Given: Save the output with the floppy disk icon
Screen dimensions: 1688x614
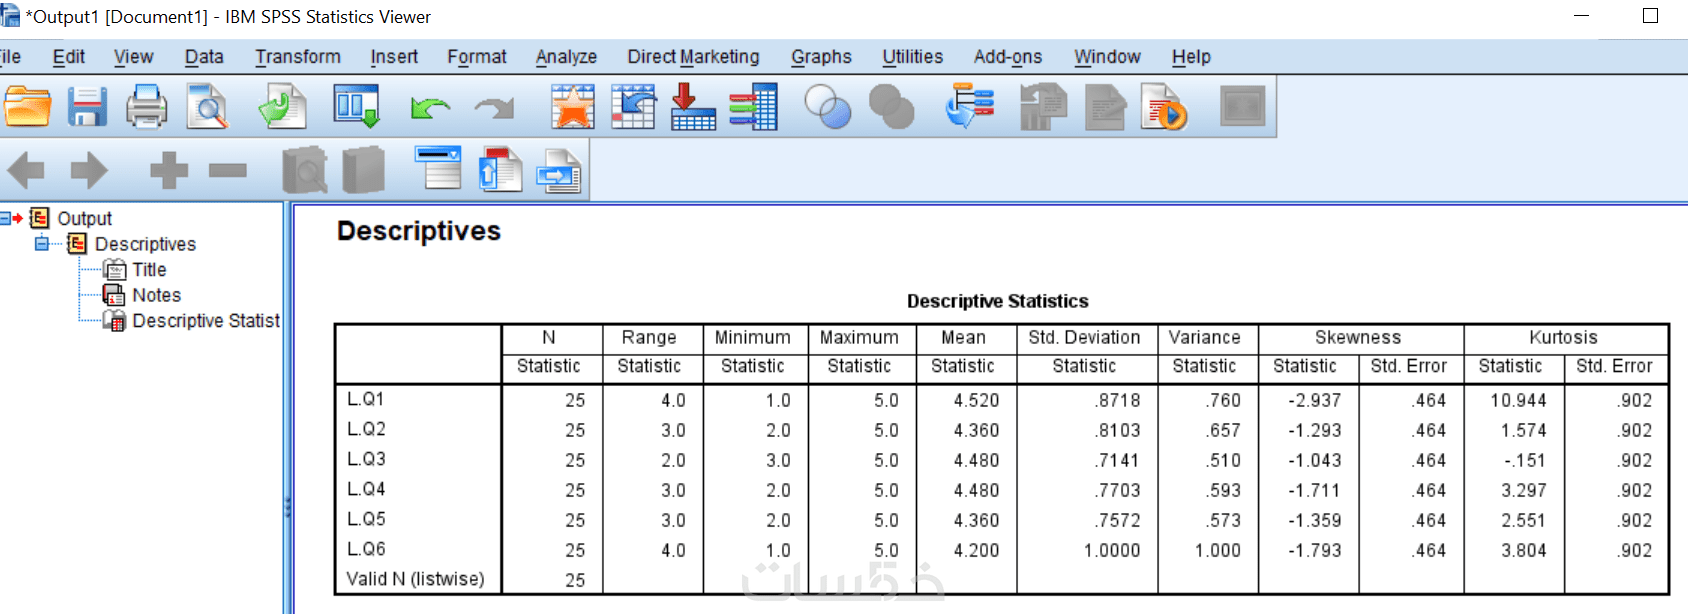Looking at the screenshot, I should coord(87,107).
